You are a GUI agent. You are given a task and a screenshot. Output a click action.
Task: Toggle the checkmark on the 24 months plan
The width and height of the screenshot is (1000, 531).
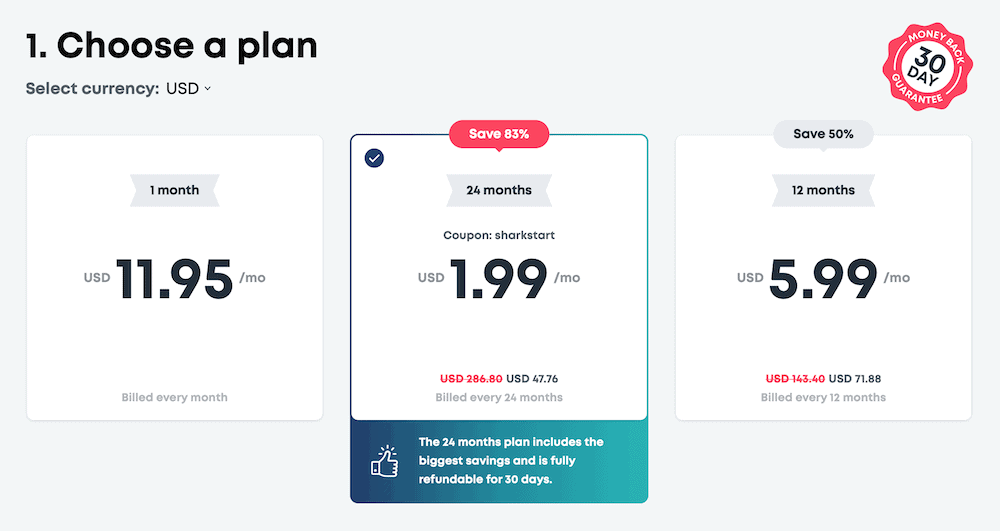click(x=375, y=158)
